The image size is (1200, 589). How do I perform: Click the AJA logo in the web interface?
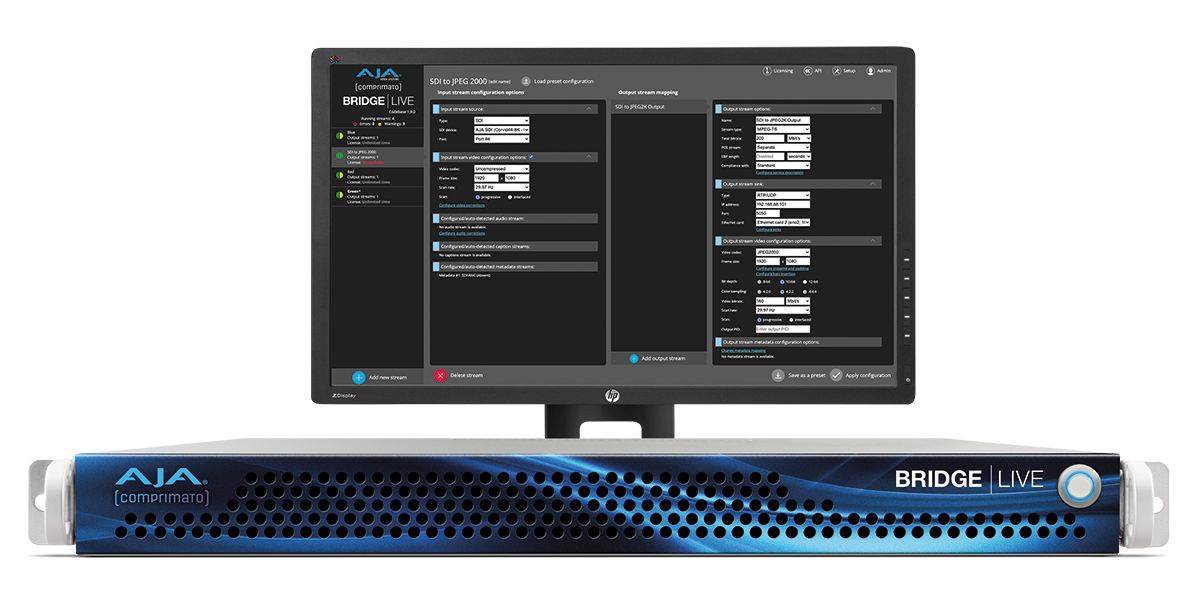point(378,74)
